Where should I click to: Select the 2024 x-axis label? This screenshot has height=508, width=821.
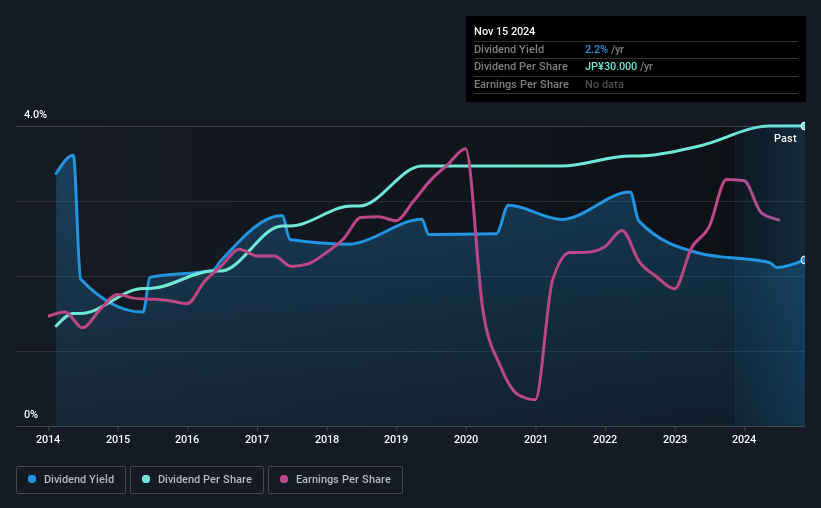744,439
